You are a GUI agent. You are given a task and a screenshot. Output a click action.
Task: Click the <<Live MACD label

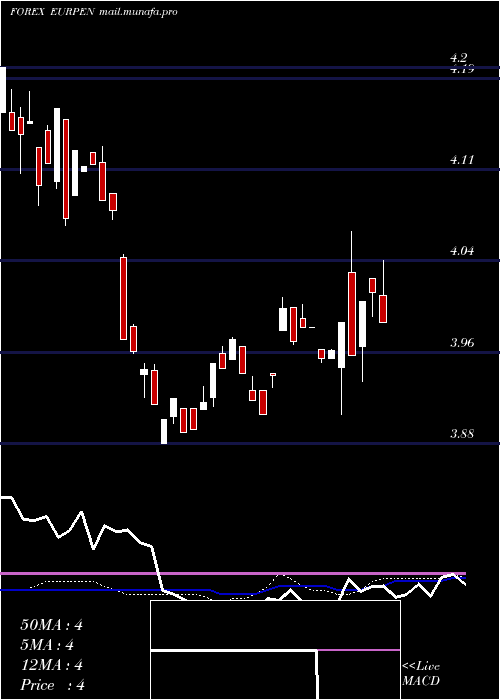pyautogui.click(x=421, y=674)
